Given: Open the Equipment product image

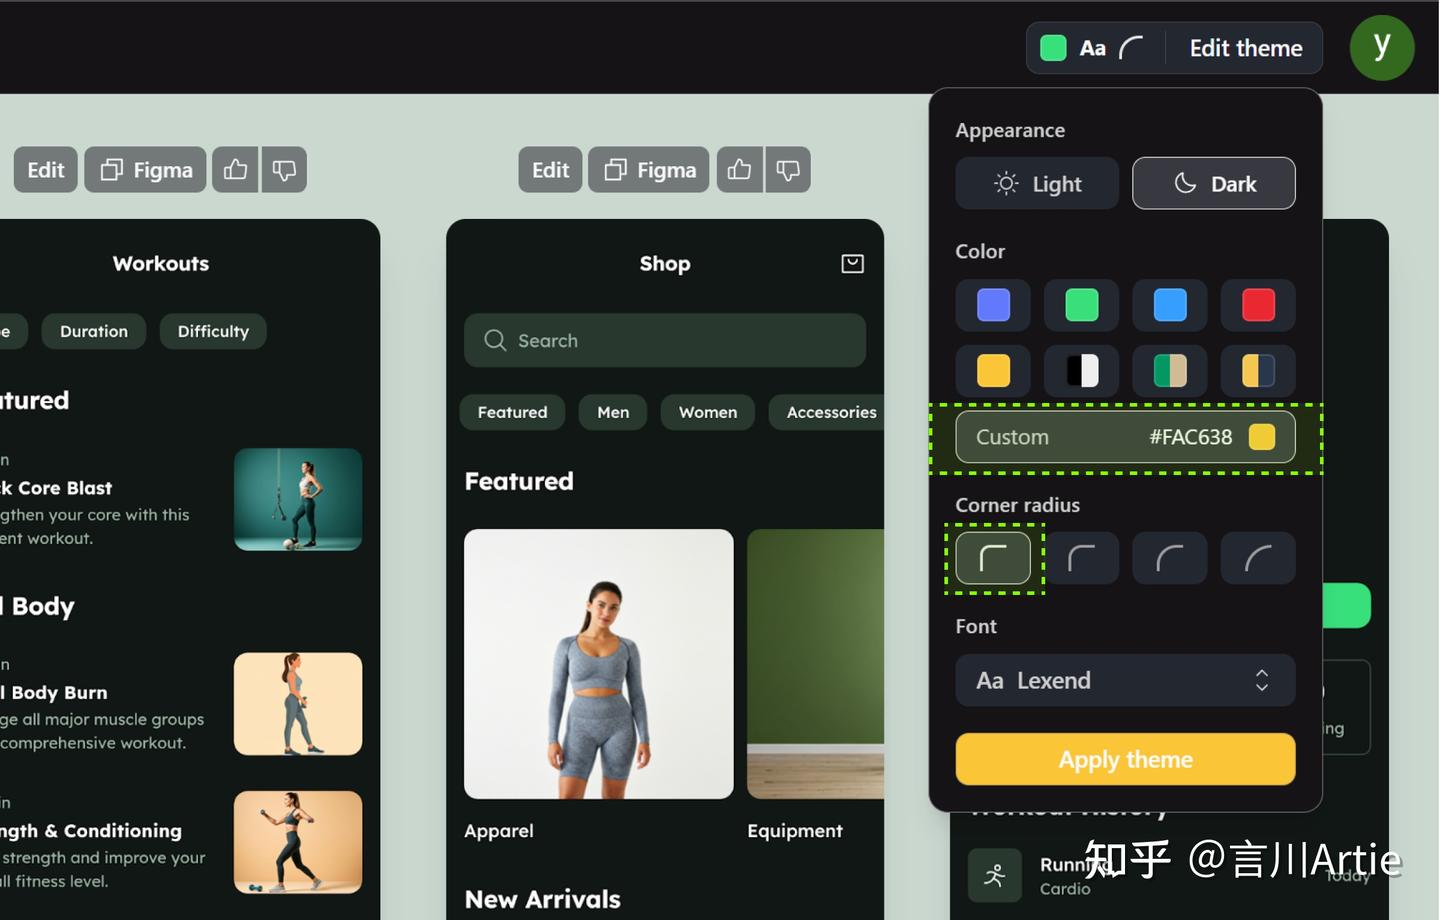Looking at the screenshot, I should point(815,664).
